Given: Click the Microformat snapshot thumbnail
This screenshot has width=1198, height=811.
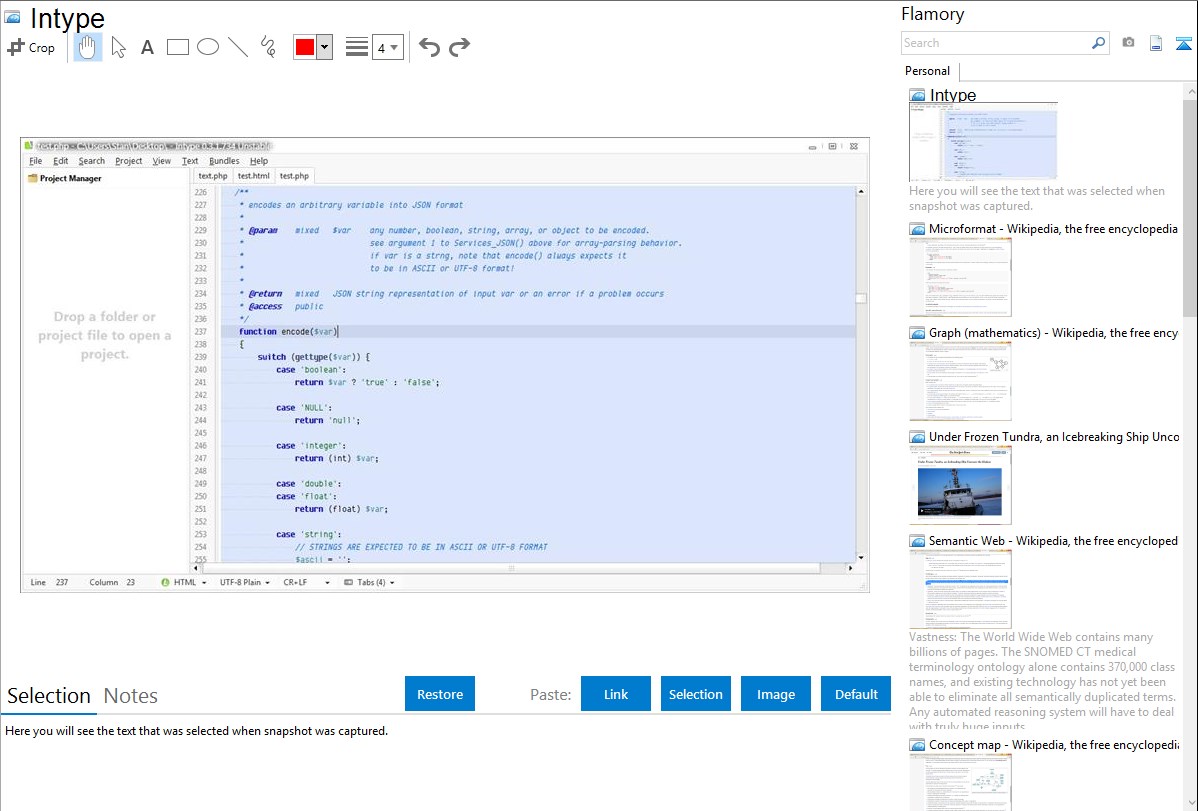Looking at the screenshot, I should coord(960,277).
